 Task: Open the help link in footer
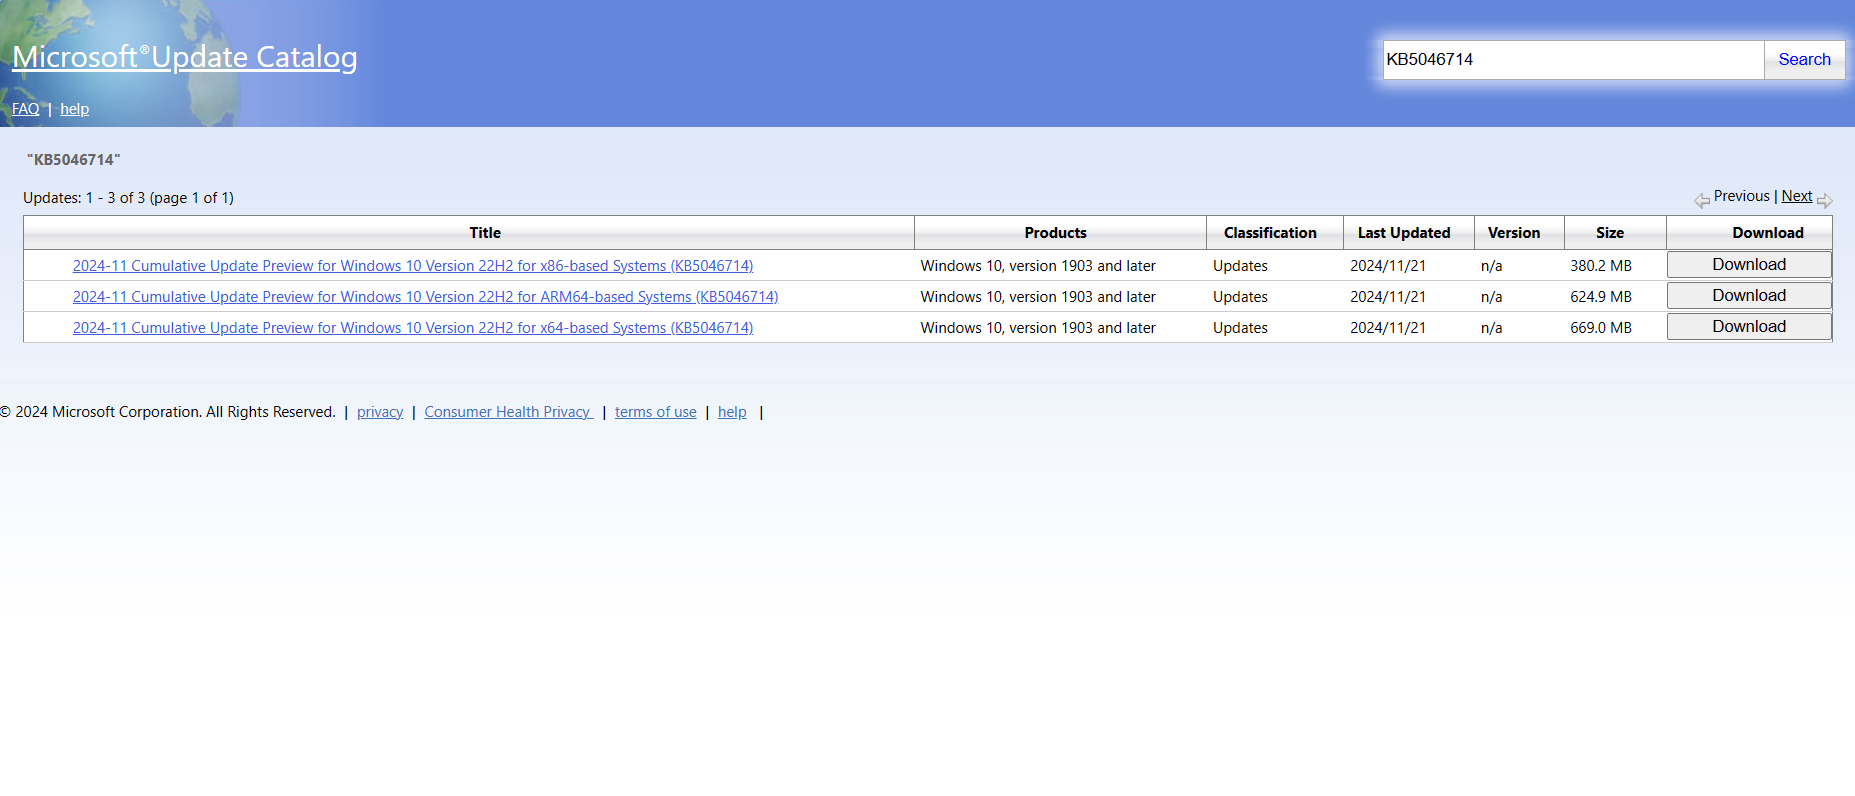point(732,412)
